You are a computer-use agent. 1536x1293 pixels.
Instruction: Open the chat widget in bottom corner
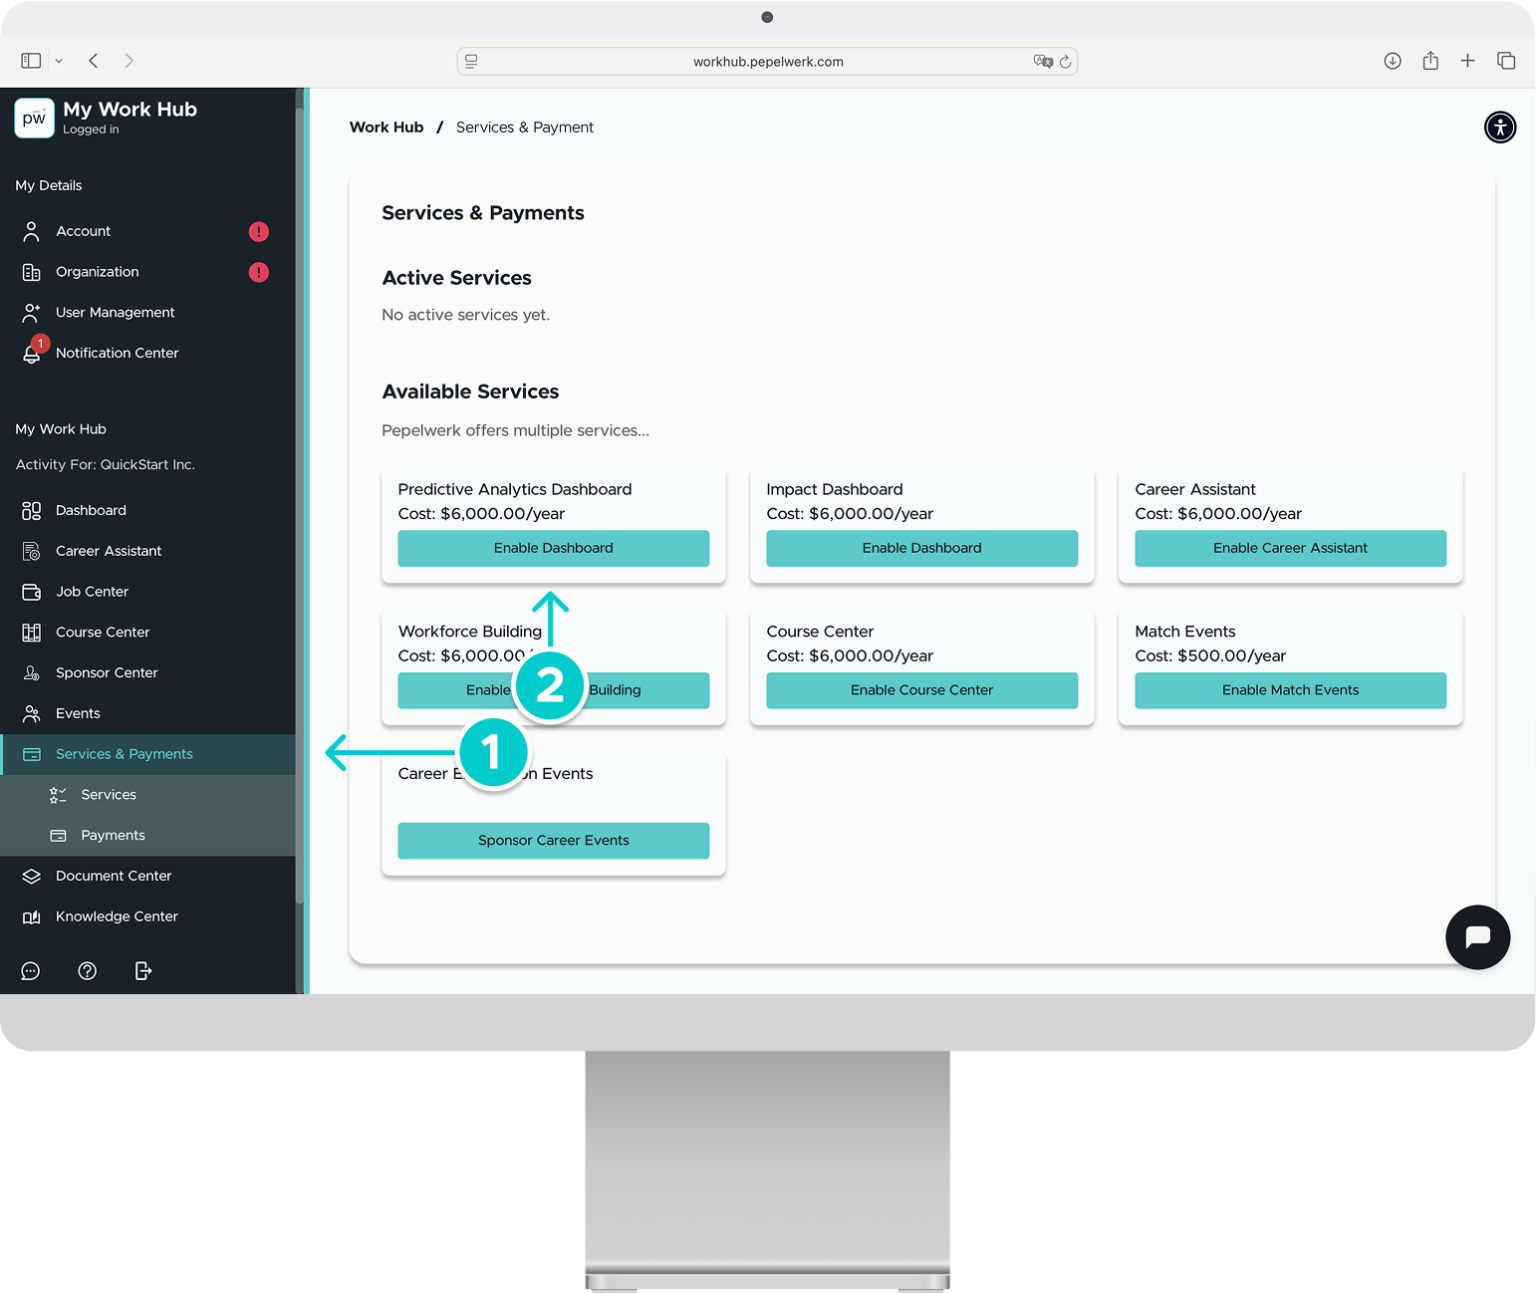(1477, 937)
